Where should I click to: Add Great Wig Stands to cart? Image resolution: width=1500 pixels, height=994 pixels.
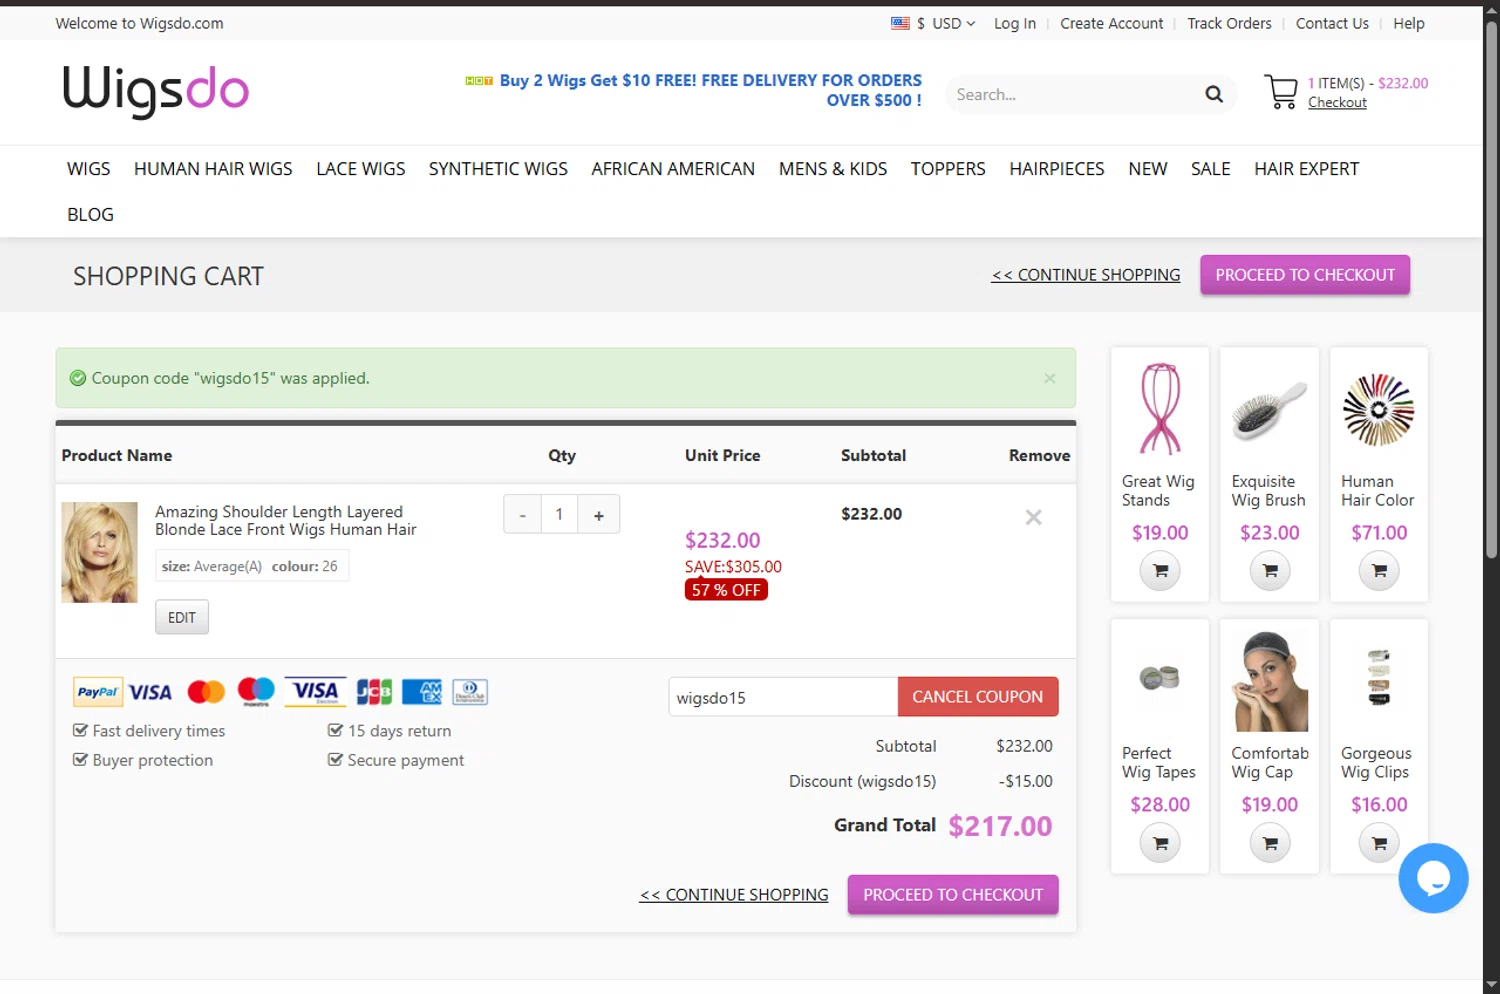(1160, 571)
